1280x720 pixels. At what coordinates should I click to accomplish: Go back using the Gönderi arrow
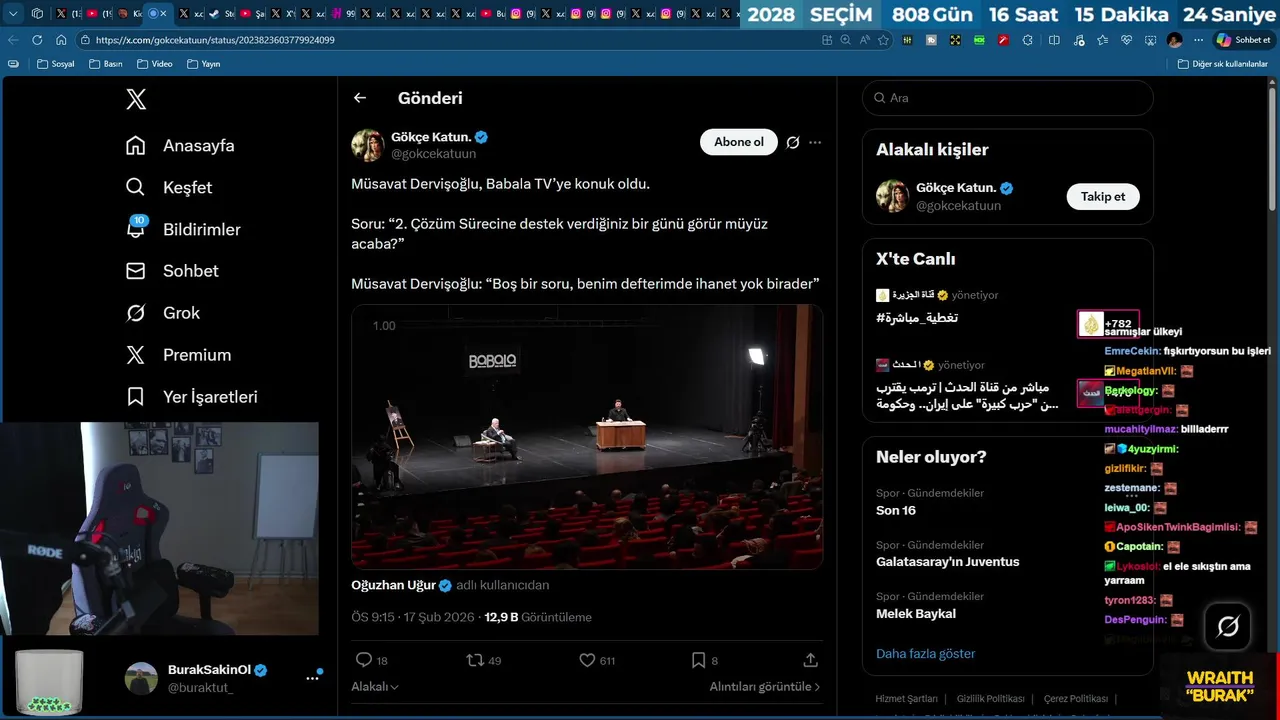(360, 98)
